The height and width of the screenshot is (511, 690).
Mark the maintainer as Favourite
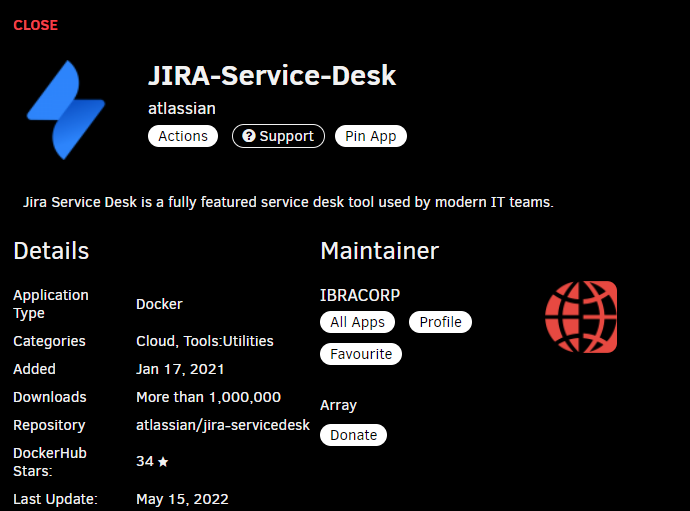361,354
